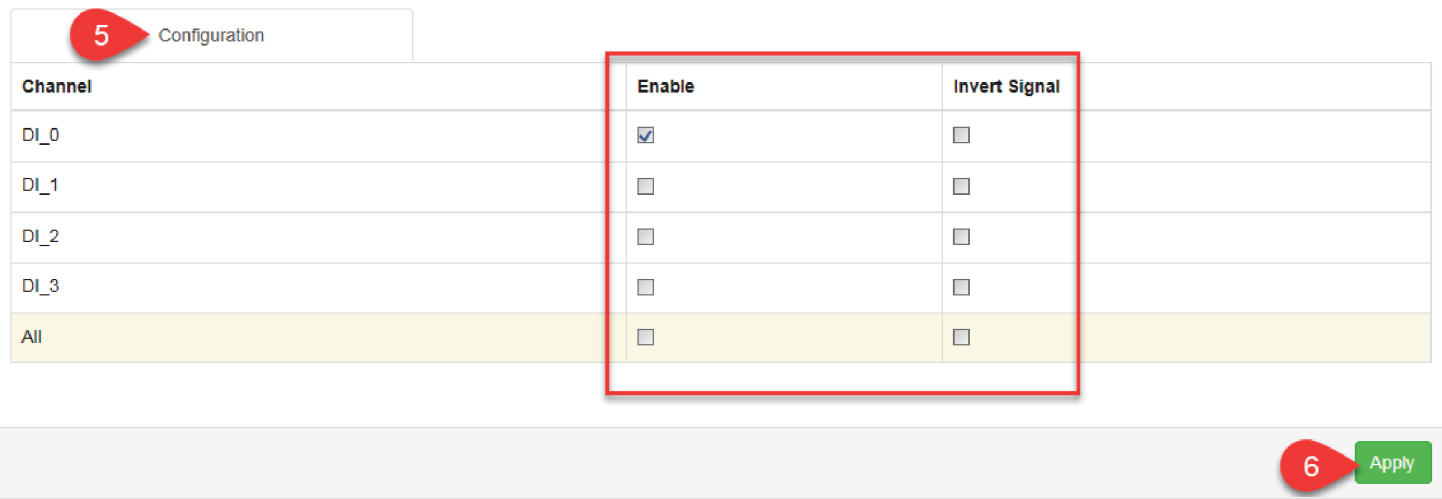Viewport: 1442px width, 499px height.
Task: Enable channel DI_1
Action: click(646, 186)
